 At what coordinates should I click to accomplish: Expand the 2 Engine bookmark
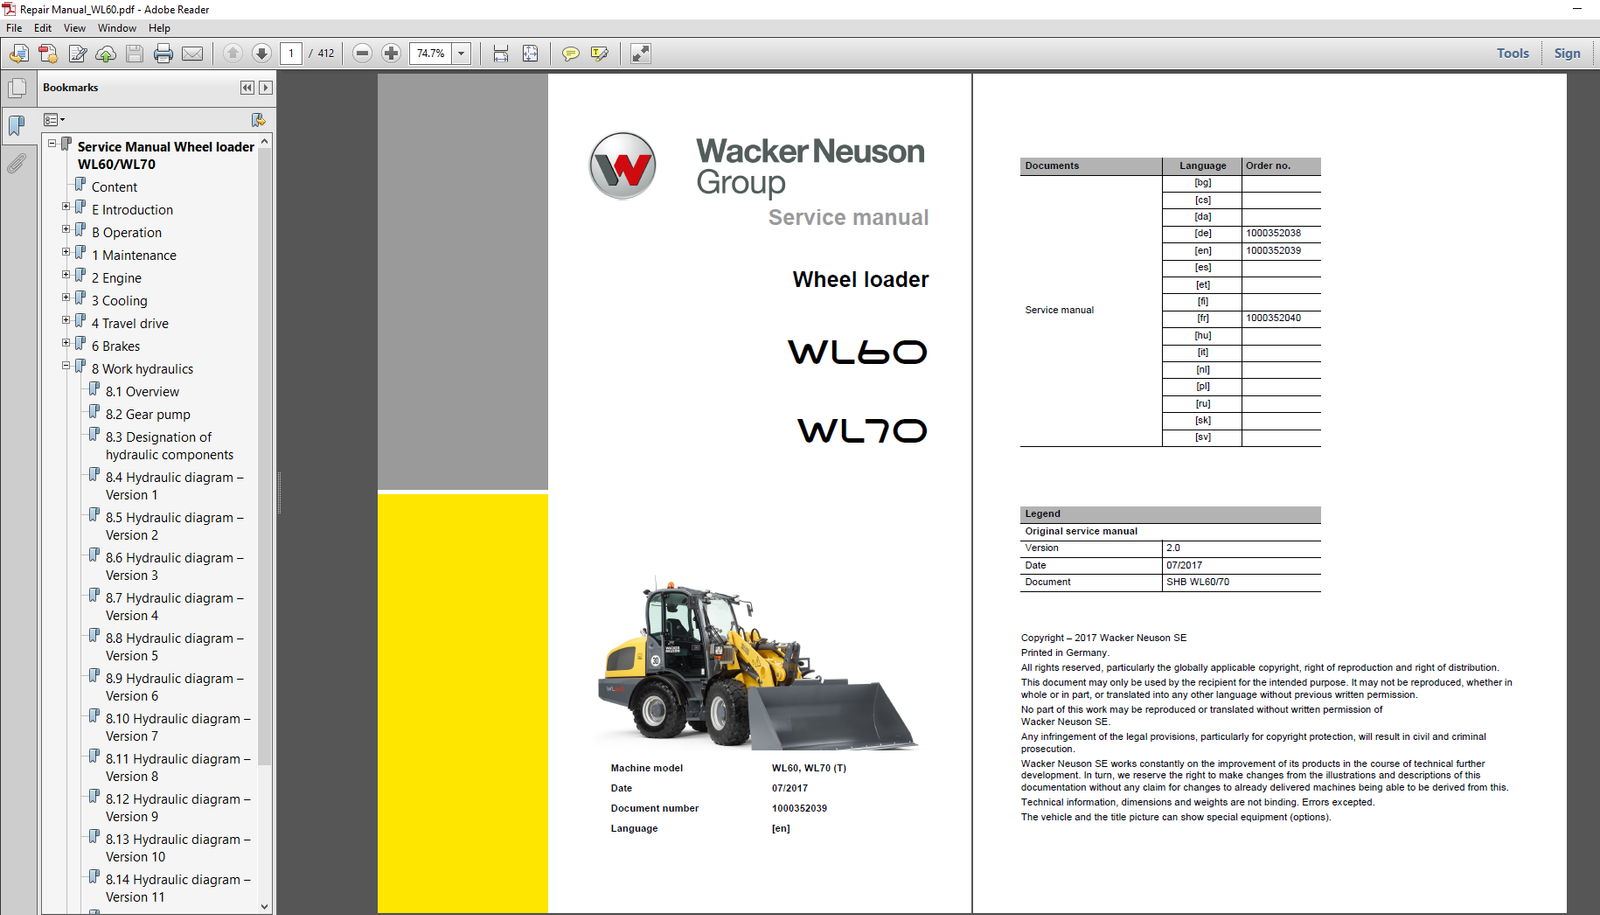click(x=66, y=275)
